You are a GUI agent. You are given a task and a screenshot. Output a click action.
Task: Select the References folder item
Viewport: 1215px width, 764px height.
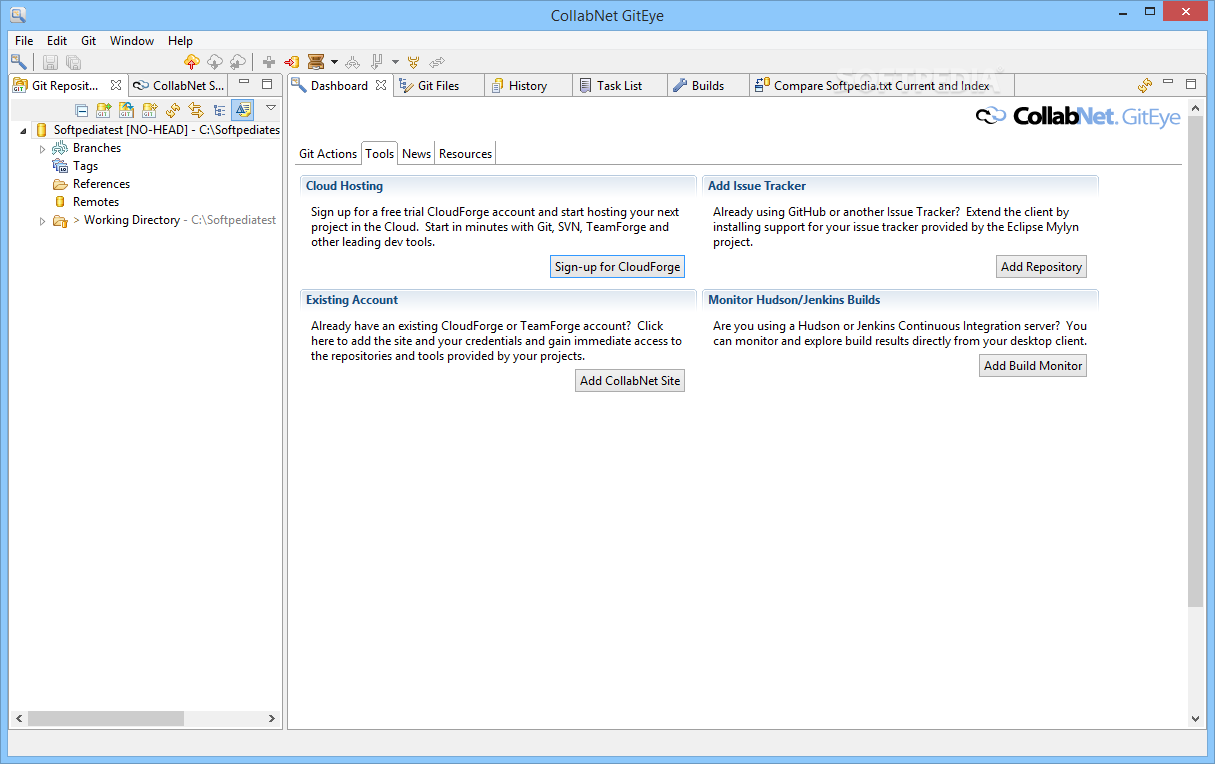101,184
